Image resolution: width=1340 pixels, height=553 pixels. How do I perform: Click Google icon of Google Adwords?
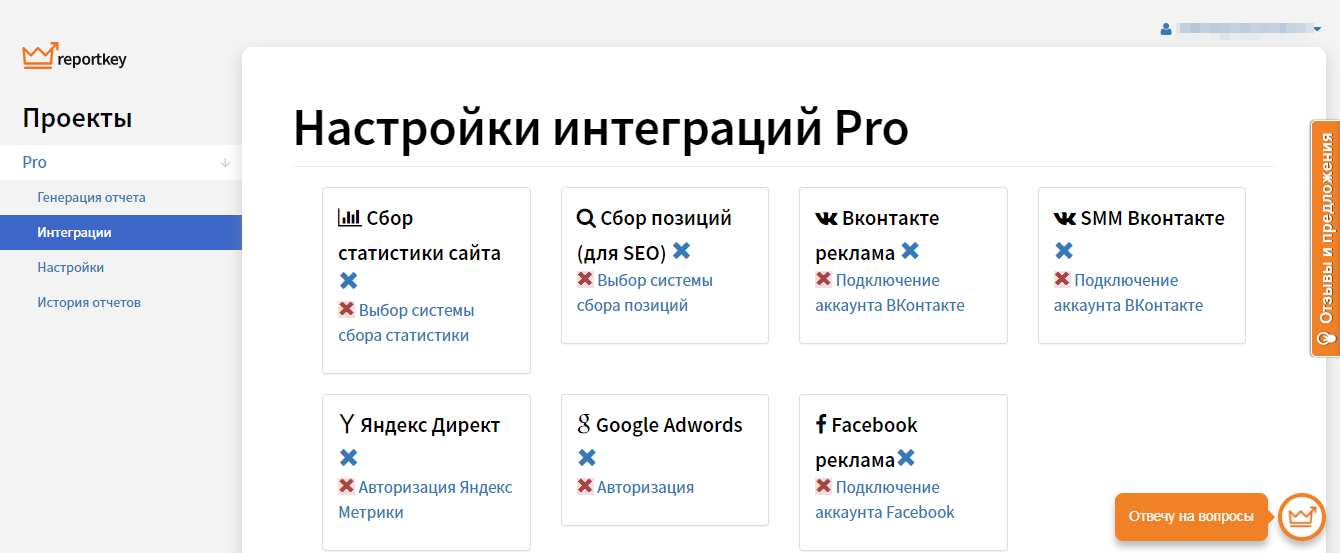(584, 424)
